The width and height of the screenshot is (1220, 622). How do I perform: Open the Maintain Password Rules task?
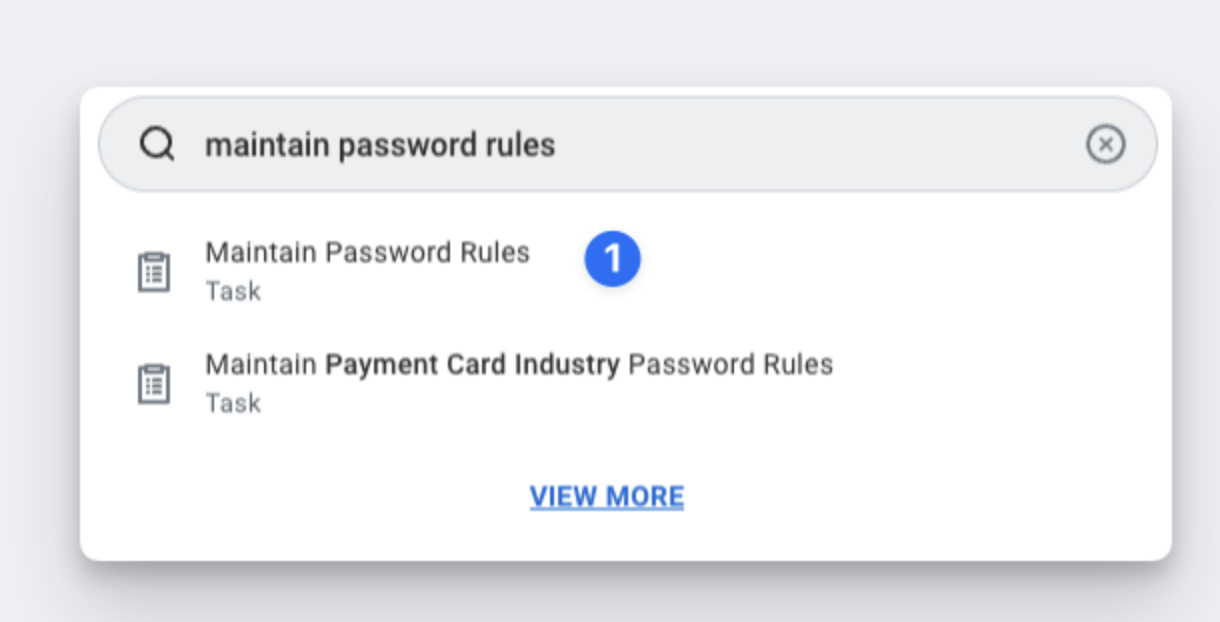point(367,253)
